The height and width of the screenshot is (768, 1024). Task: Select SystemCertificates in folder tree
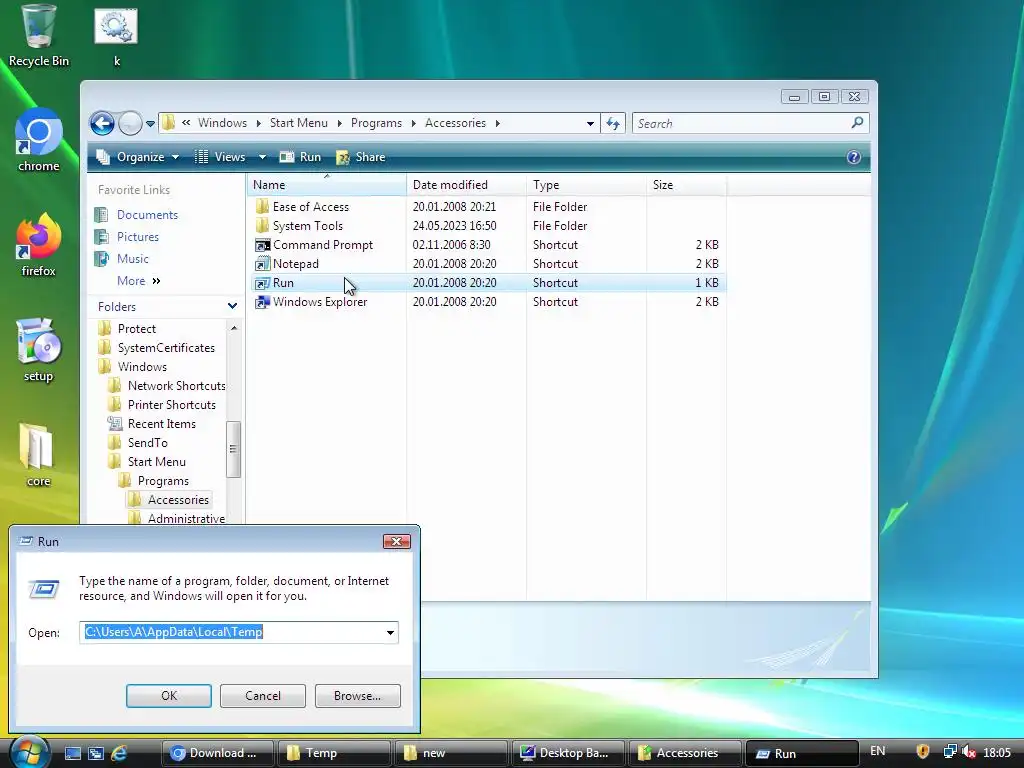coord(166,347)
